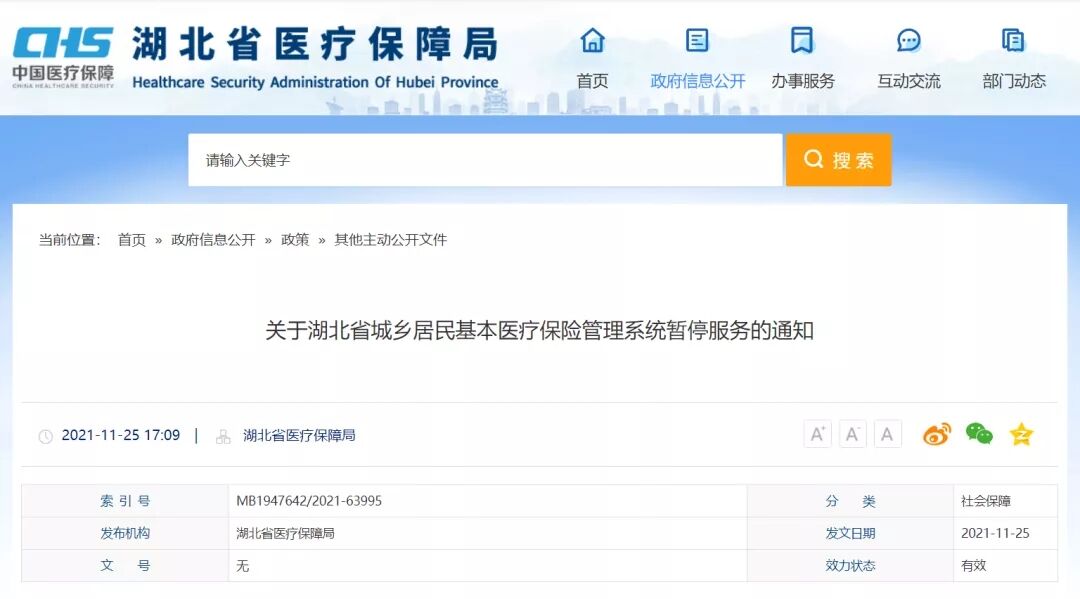Click the 互动交流 chat bubble icon
The image size is (1080, 599).
coord(908,41)
